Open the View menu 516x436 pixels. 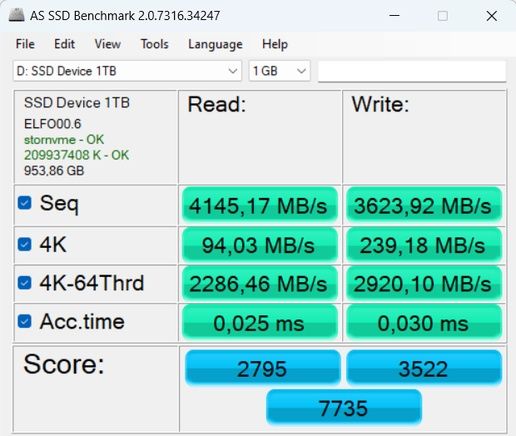107,44
